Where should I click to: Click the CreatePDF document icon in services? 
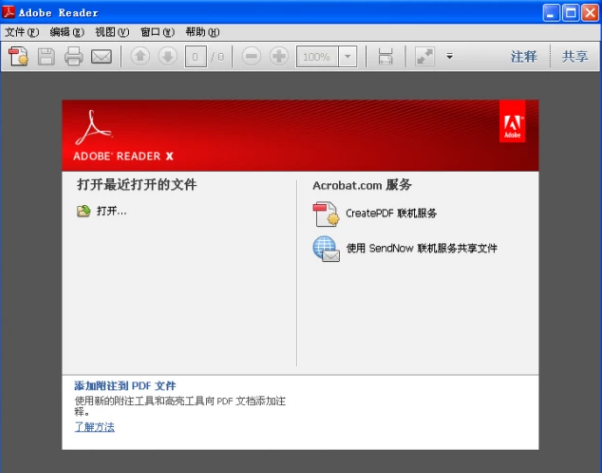click(x=326, y=214)
